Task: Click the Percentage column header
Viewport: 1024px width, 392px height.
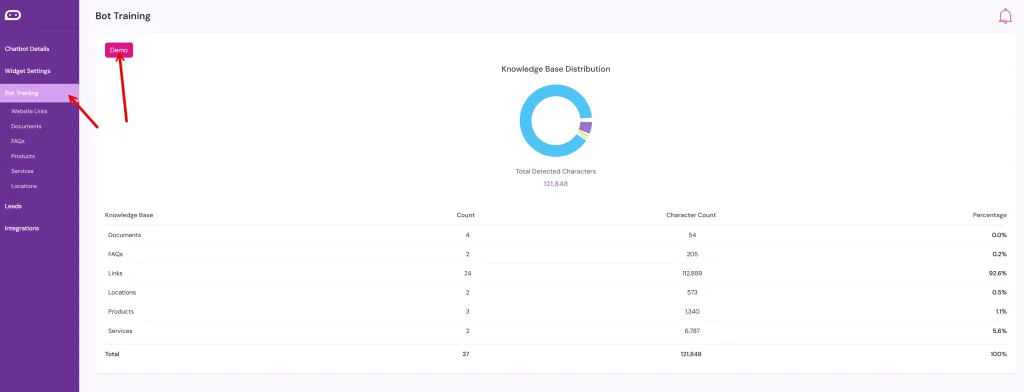Action: tap(990, 215)
